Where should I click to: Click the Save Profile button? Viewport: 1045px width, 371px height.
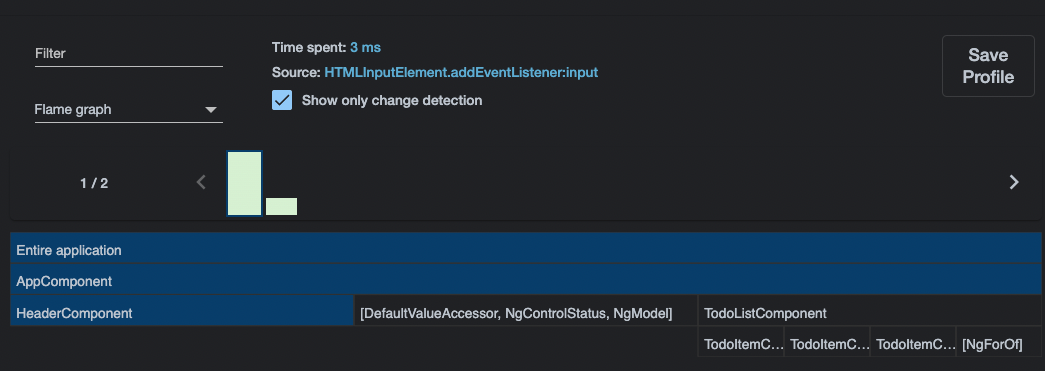point(988,66)
